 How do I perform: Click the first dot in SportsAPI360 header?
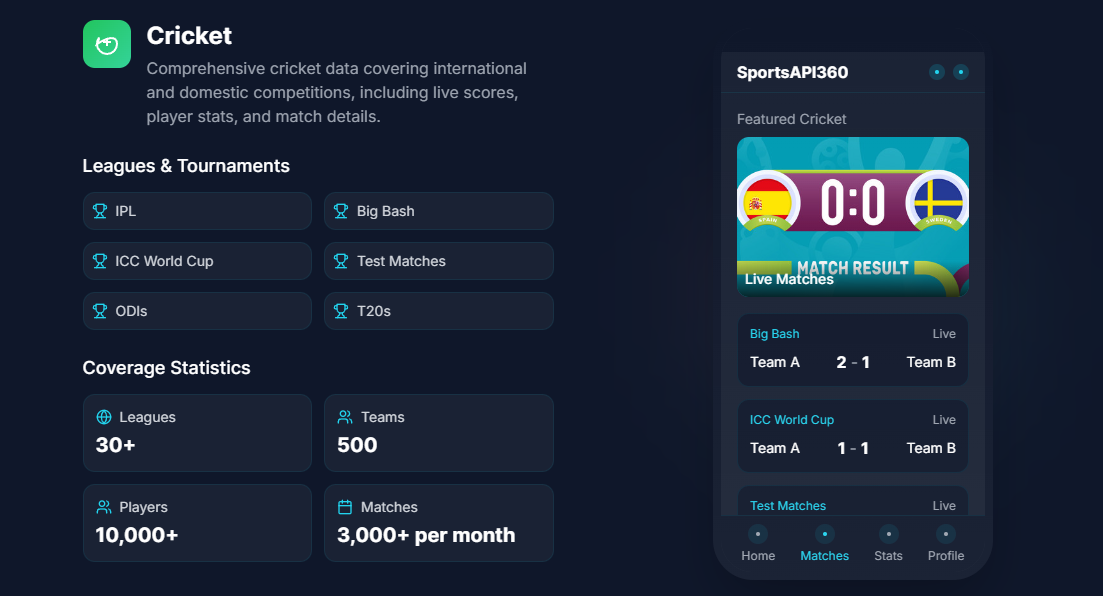937,72
